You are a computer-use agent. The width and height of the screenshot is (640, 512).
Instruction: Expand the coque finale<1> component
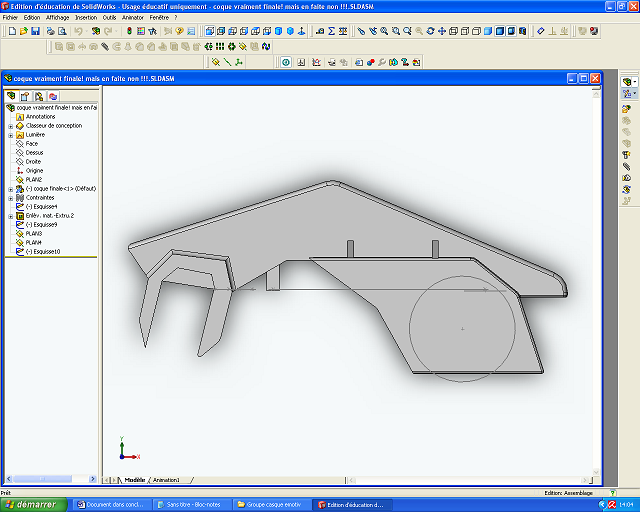click(10, 189)
